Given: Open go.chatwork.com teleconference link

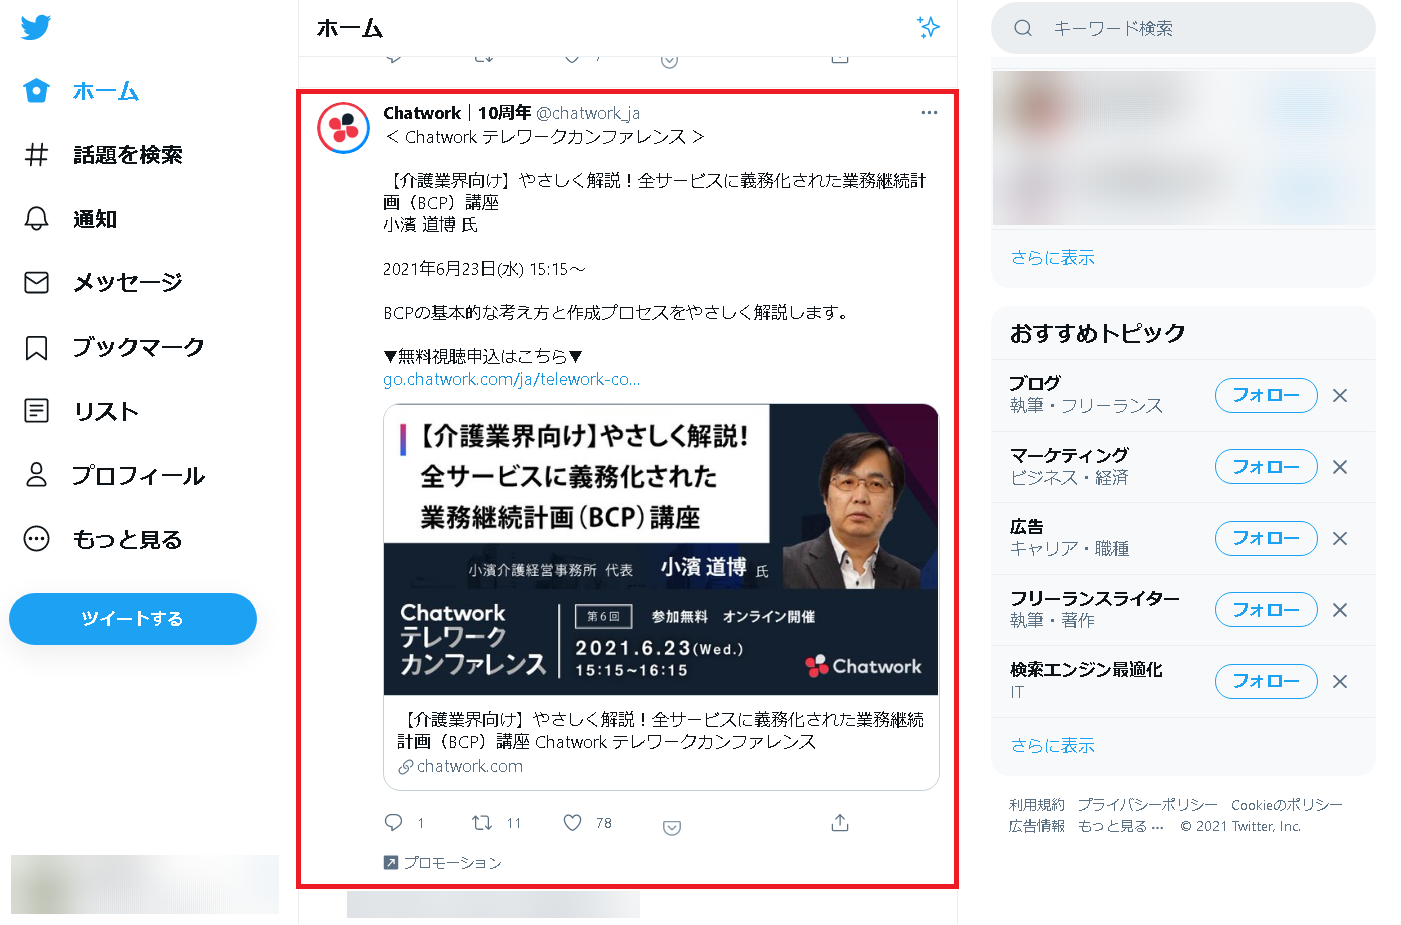Looking at the screenshot, I should pos(512,379).
